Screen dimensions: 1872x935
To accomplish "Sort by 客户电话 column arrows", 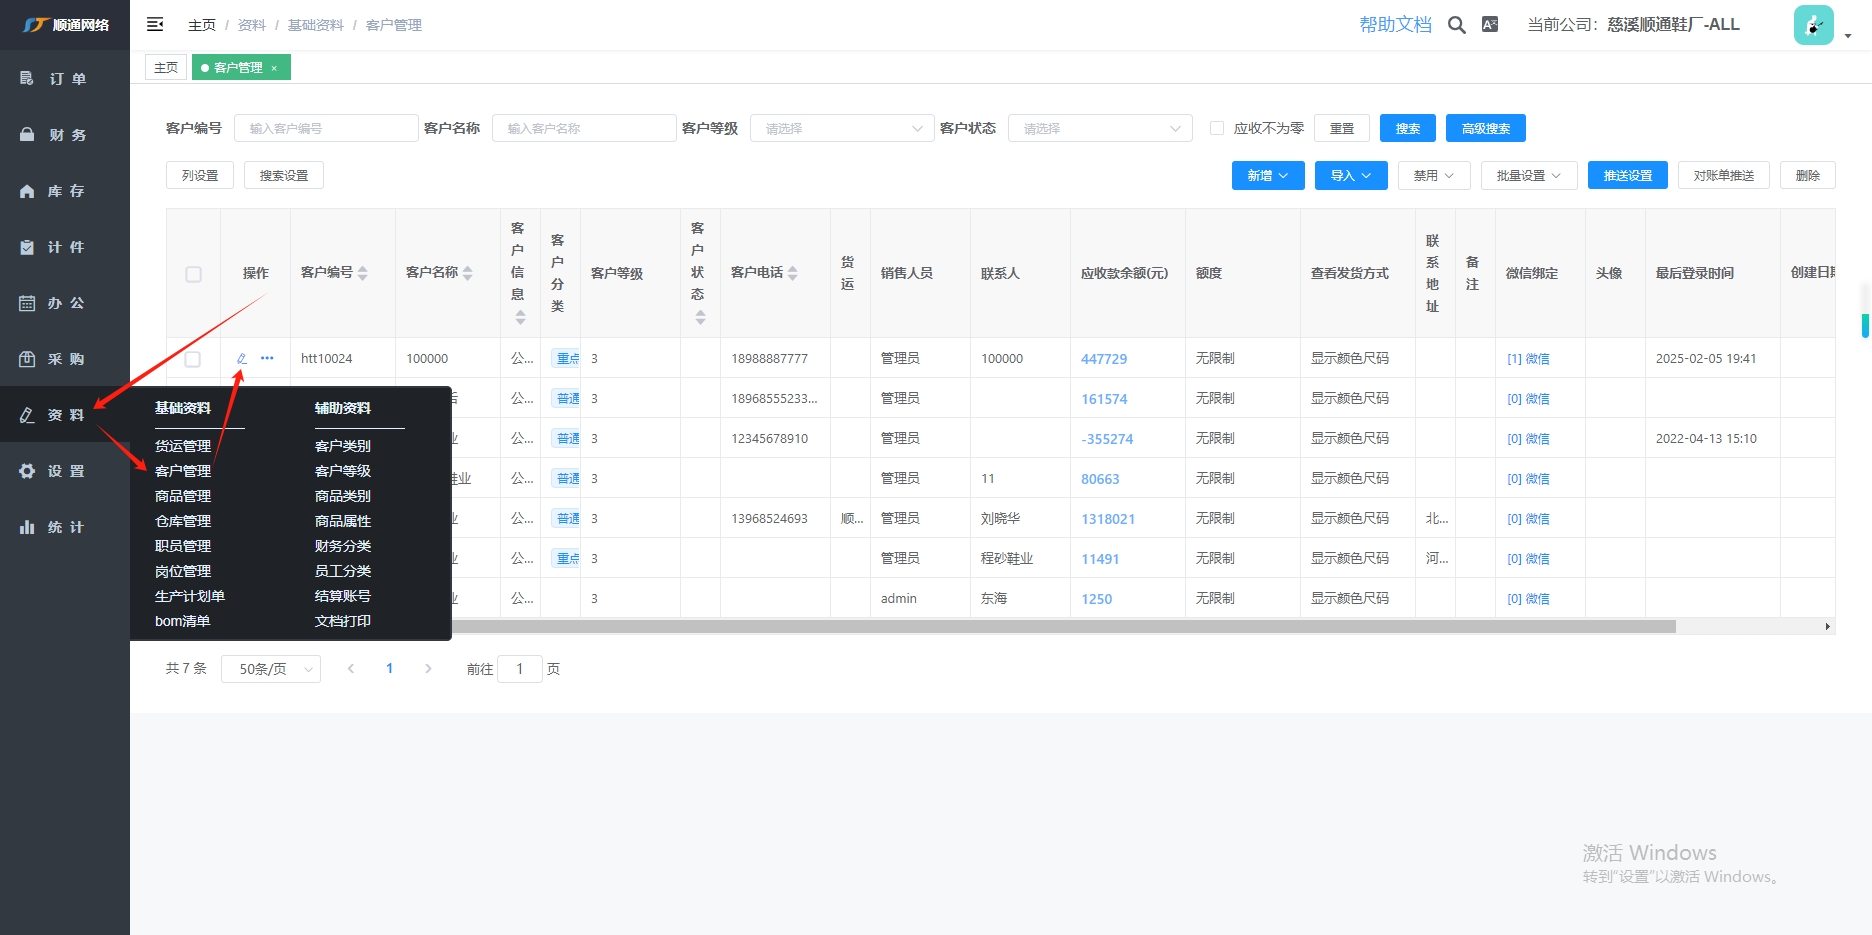I will pos(793,273).
